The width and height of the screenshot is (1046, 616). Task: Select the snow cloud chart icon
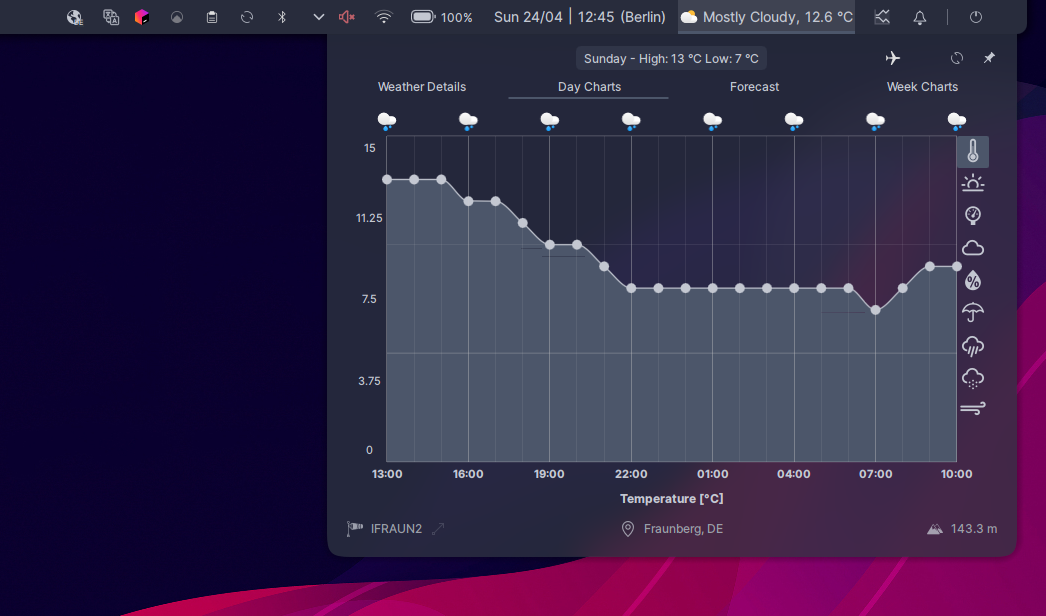[x=973, y=378]
